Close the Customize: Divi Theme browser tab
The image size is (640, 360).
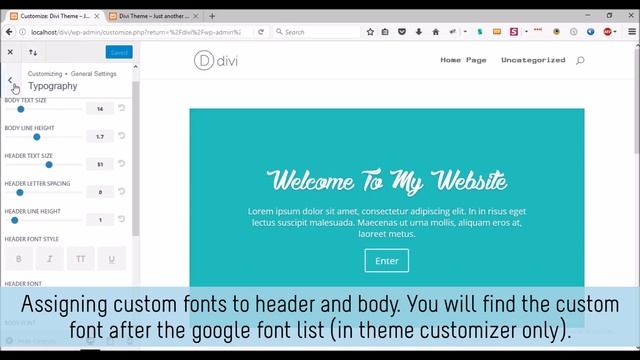click(x=97, y=16)
